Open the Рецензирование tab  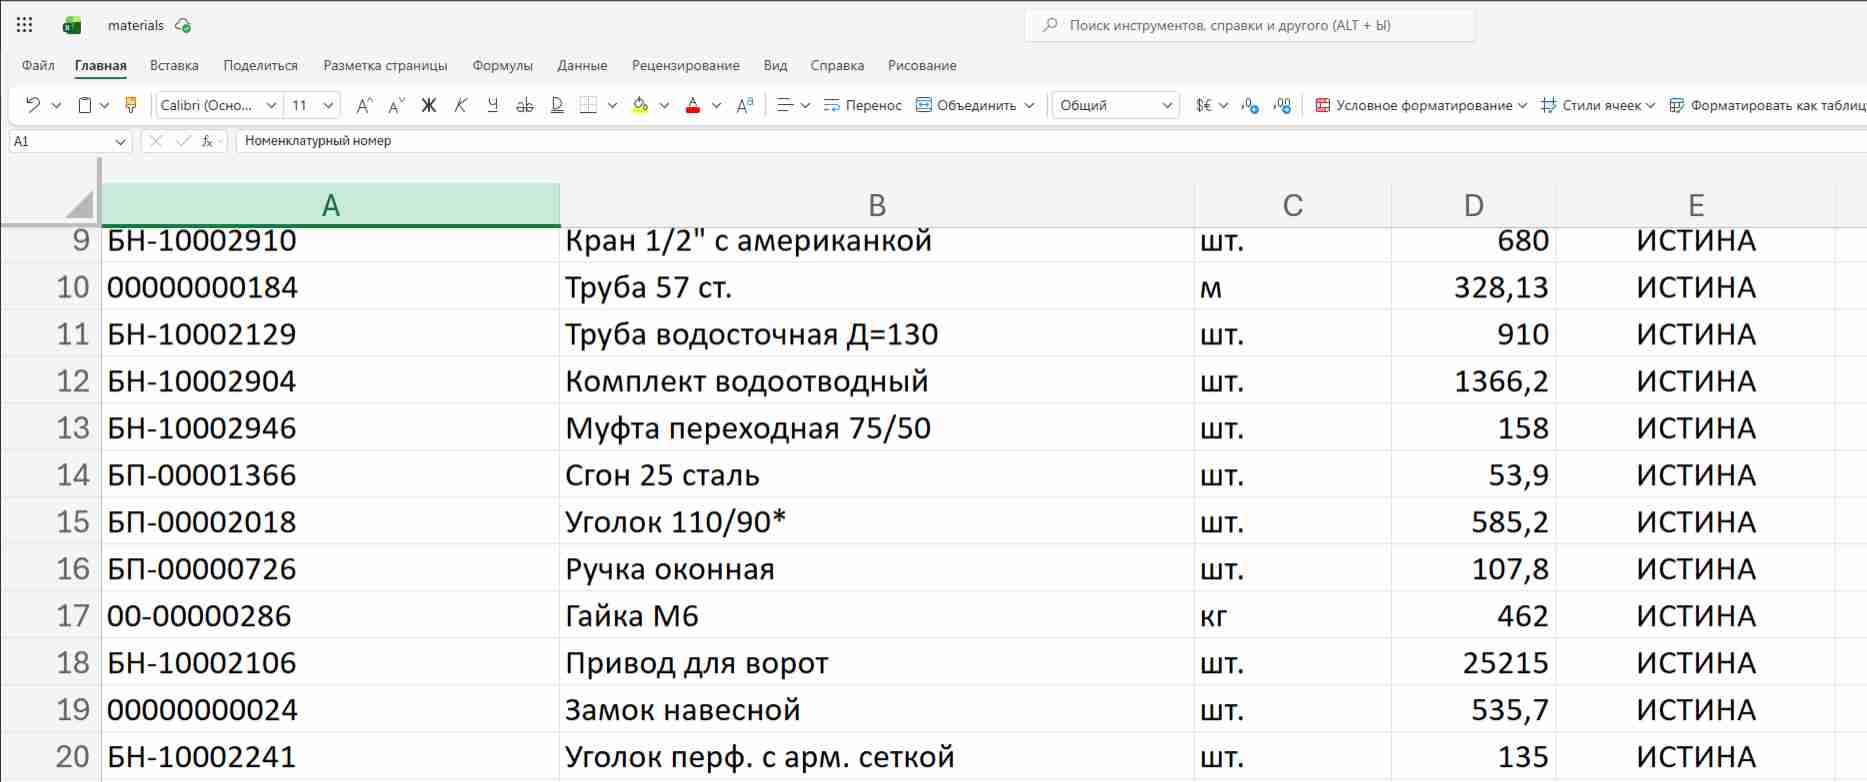686,65
